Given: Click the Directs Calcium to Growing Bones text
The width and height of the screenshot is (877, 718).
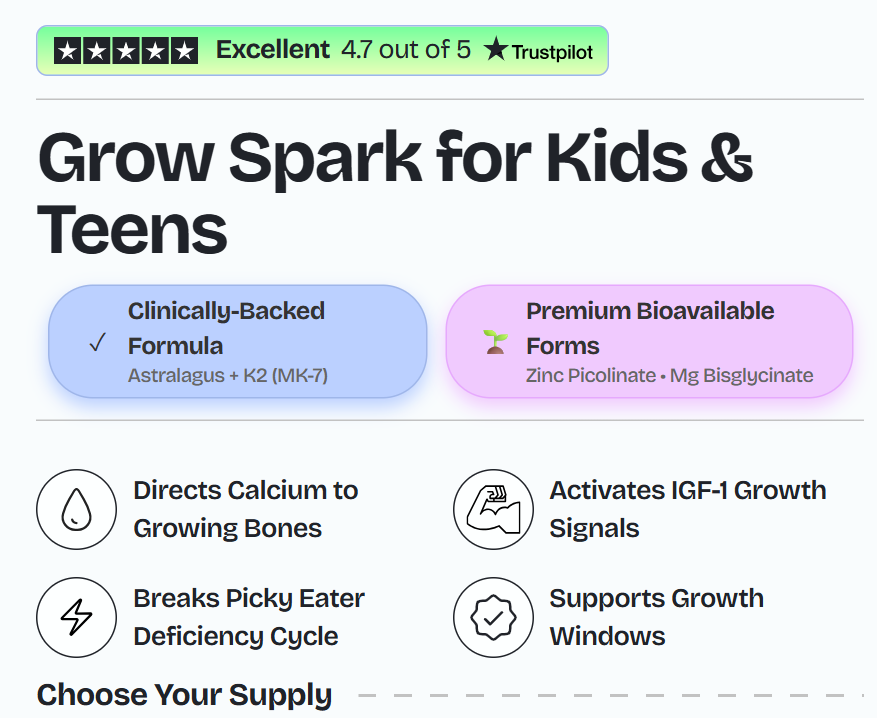Looking at the screenshot, I should 245,509.
